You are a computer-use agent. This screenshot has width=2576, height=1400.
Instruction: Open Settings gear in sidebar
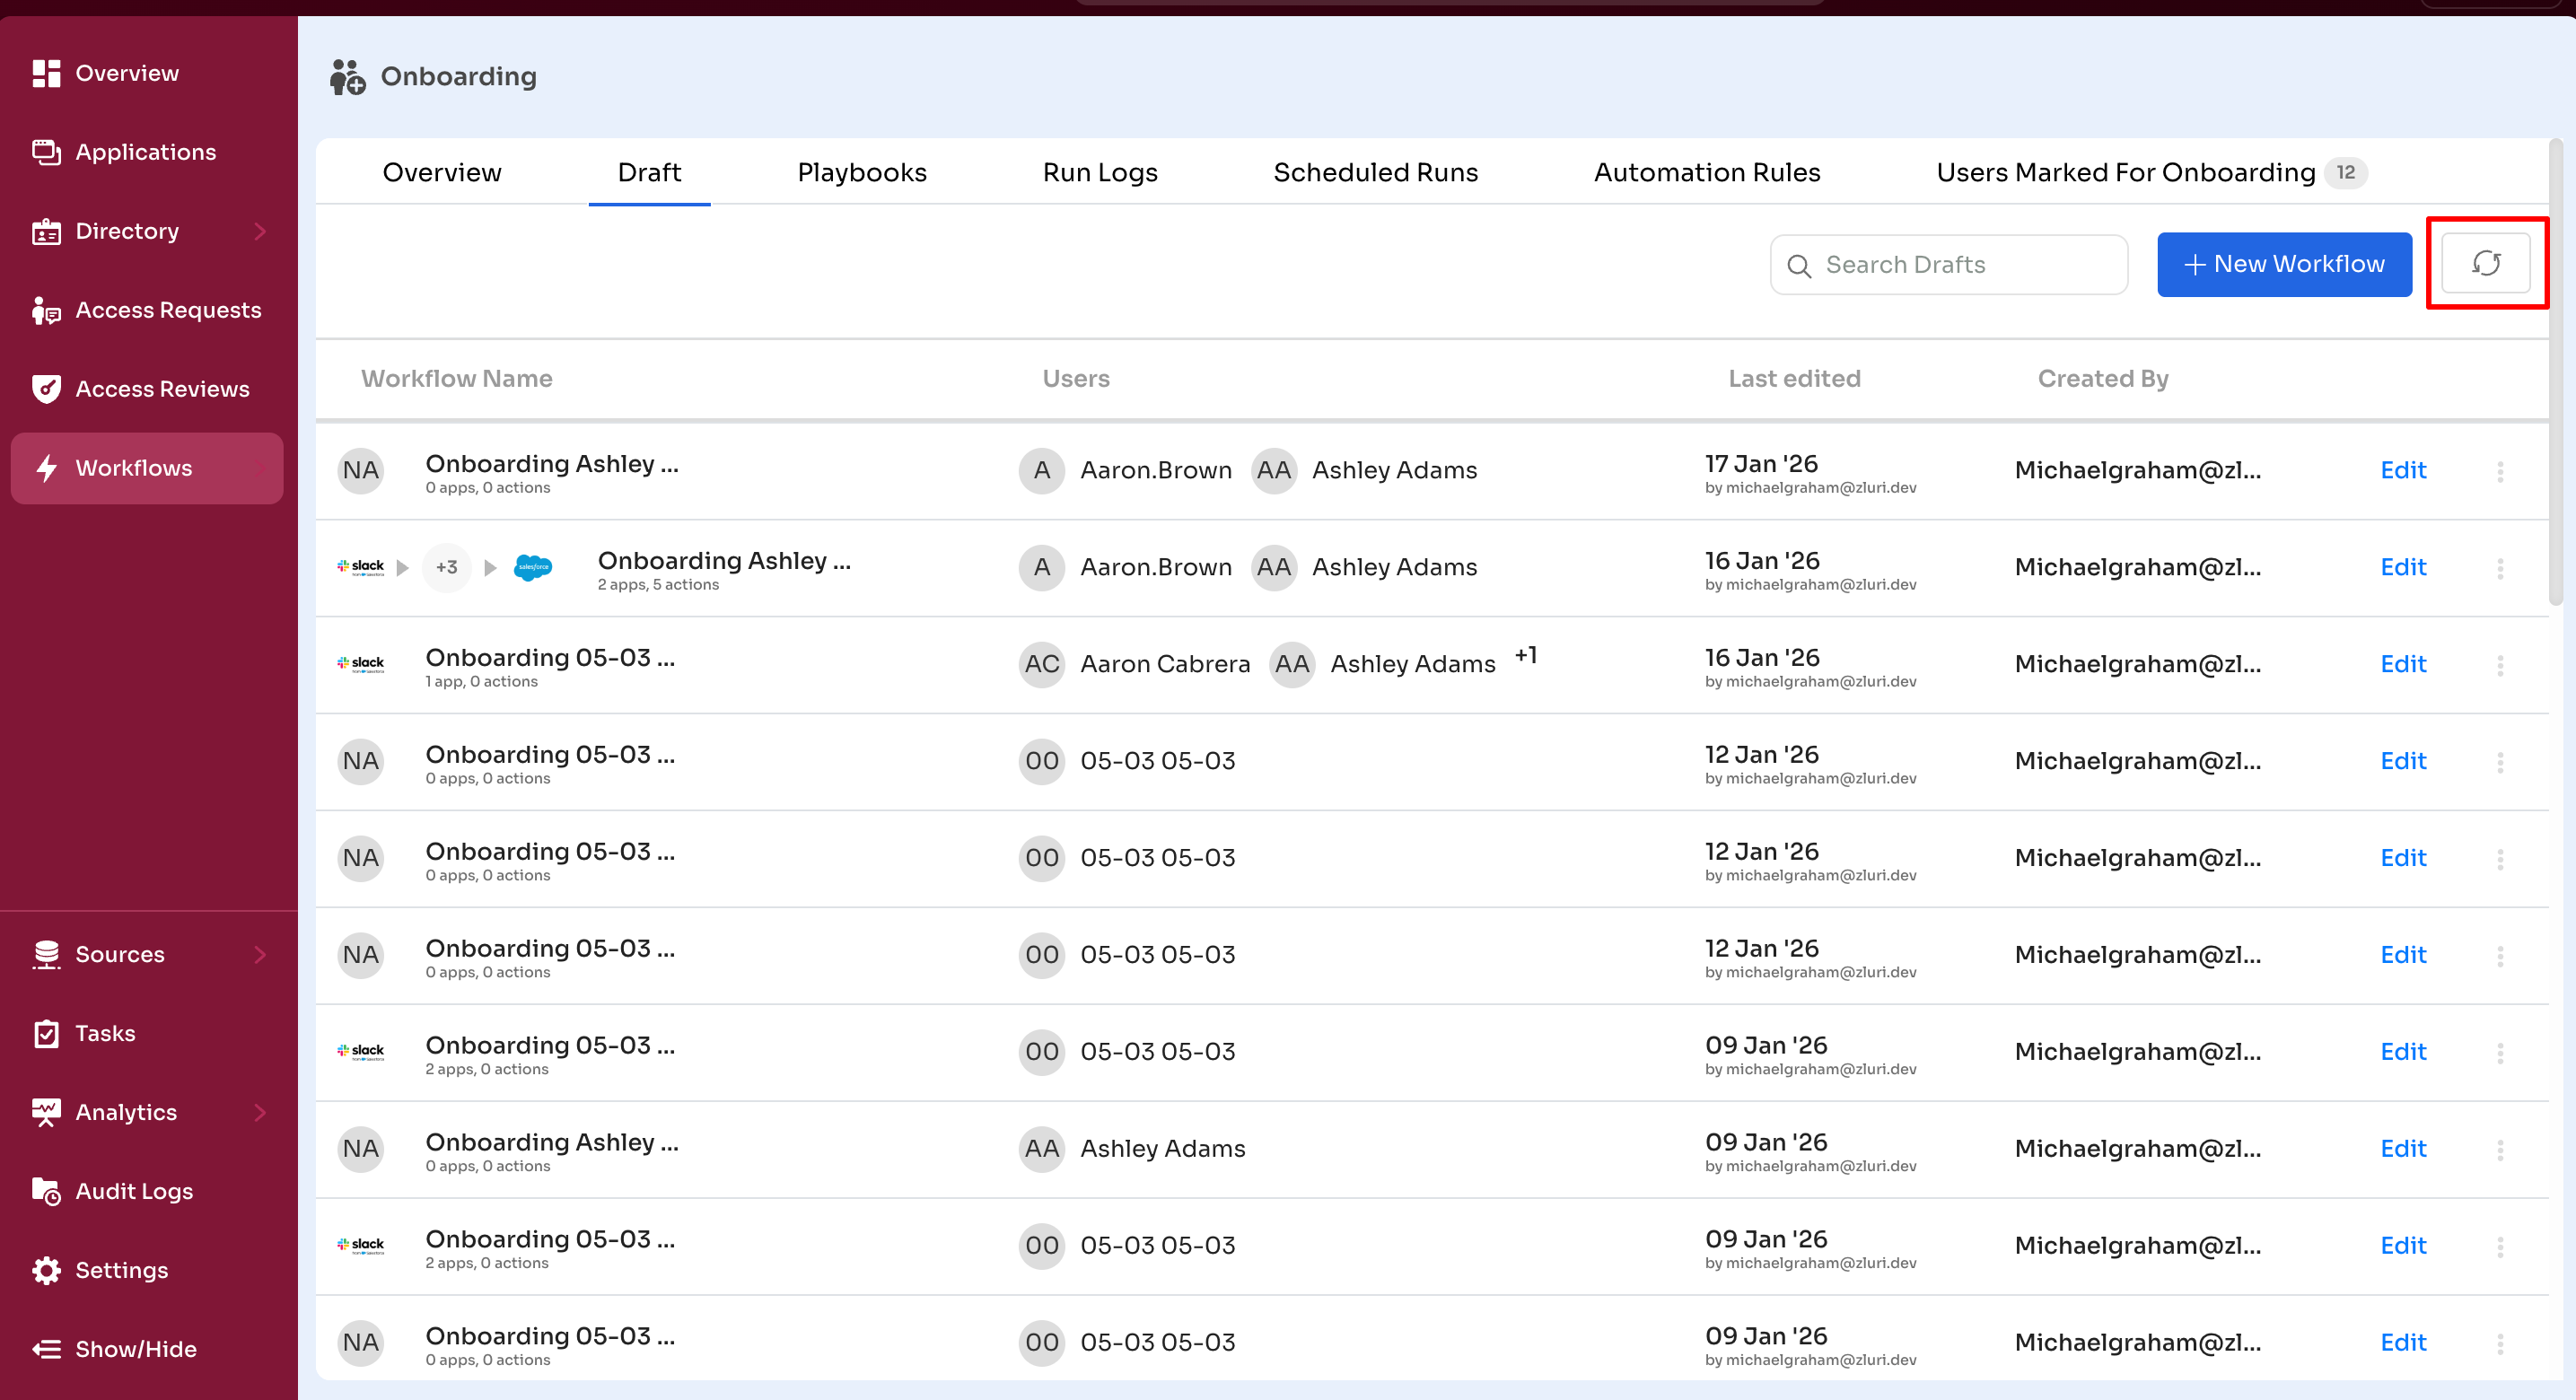(x=46, y=1270)
